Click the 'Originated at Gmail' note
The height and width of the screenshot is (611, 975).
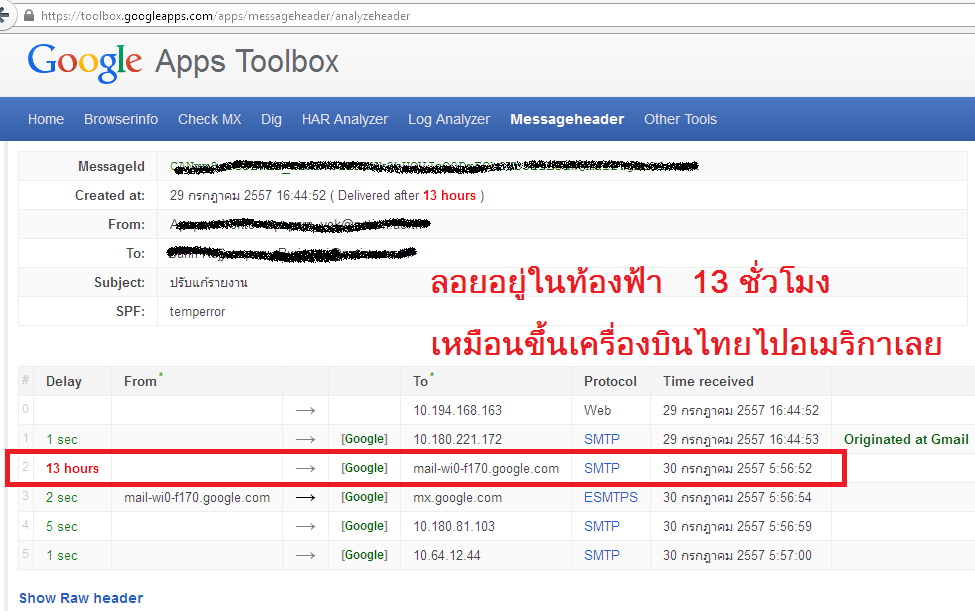(x=906, y=439)
